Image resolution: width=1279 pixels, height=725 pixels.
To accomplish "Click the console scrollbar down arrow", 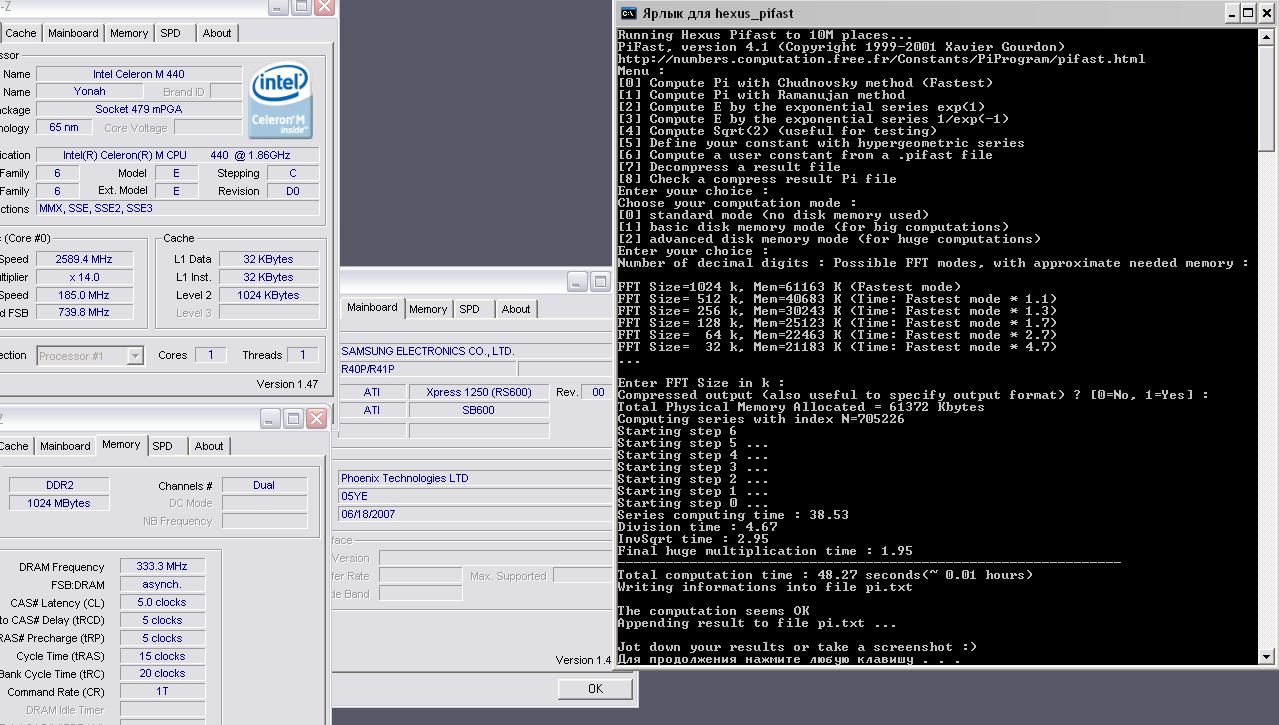I will [1265, 656].
